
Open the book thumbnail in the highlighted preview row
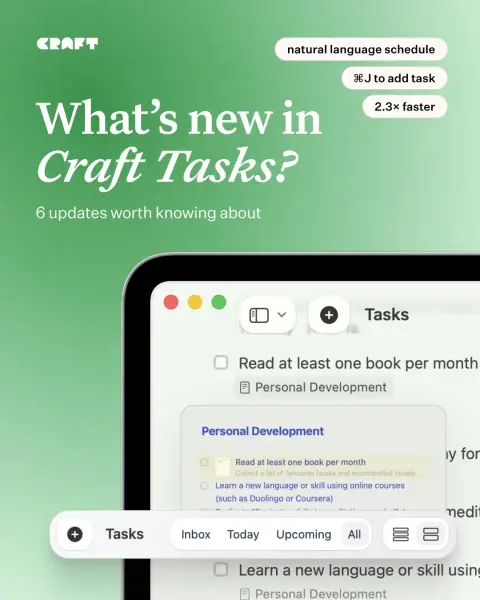pos(222,467)
